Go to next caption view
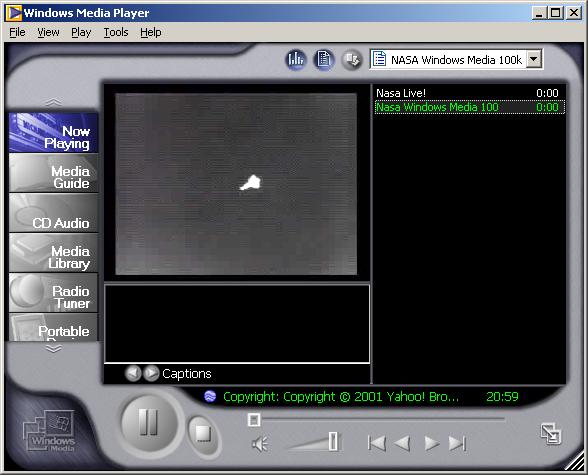The width and height of the screenshot is (588, 475). pos(152,373)
